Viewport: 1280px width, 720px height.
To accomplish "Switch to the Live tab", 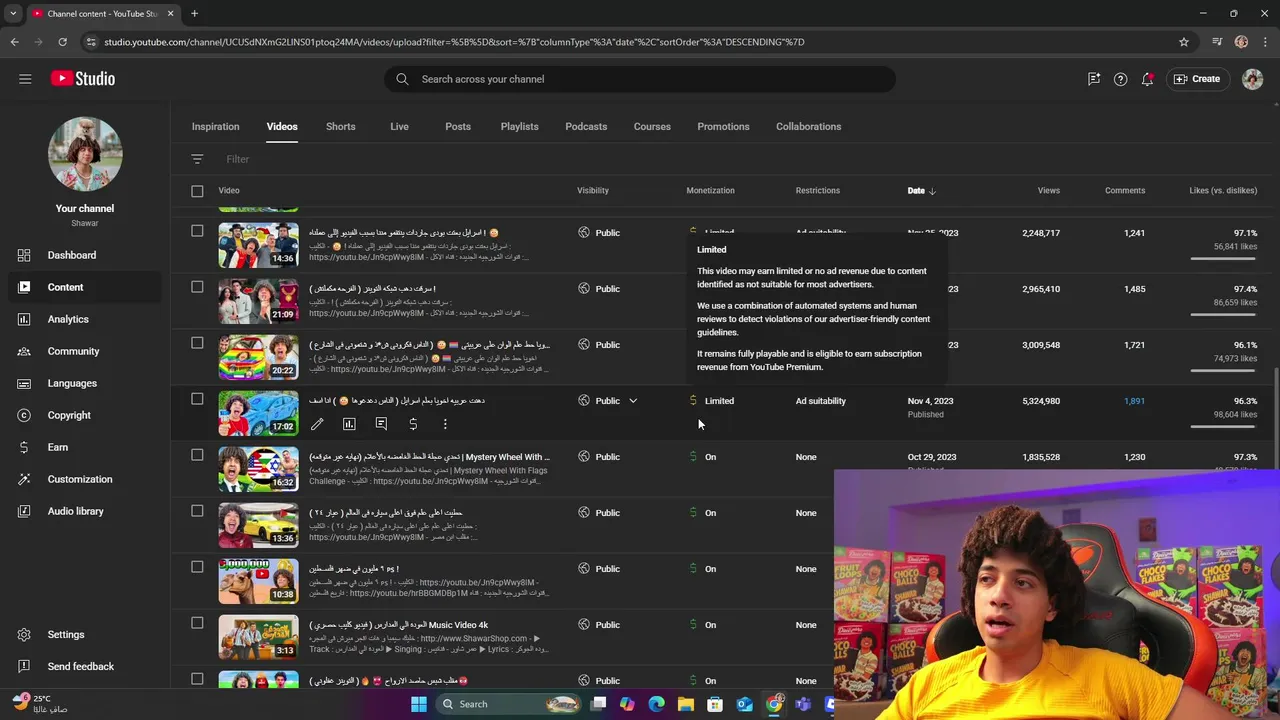I will [x=399, y=127].
